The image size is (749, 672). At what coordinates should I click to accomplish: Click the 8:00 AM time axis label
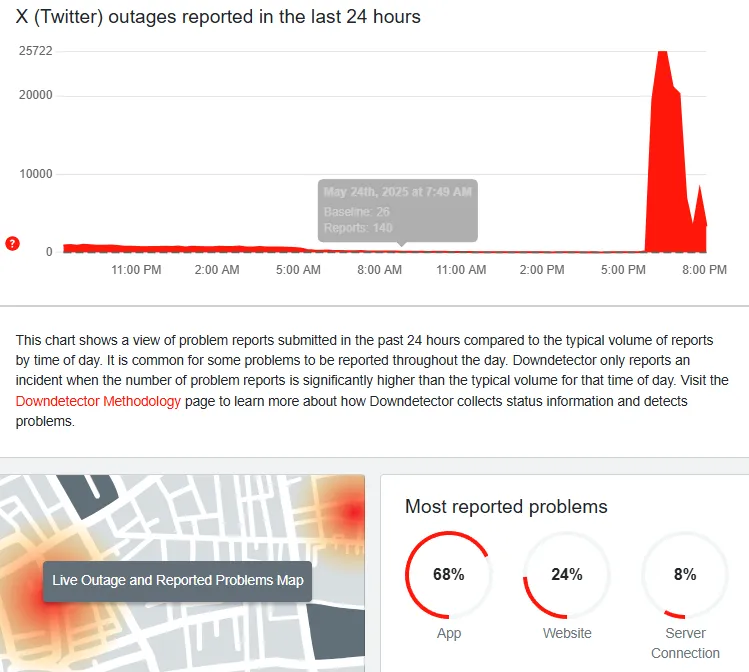tap(379, 270)
